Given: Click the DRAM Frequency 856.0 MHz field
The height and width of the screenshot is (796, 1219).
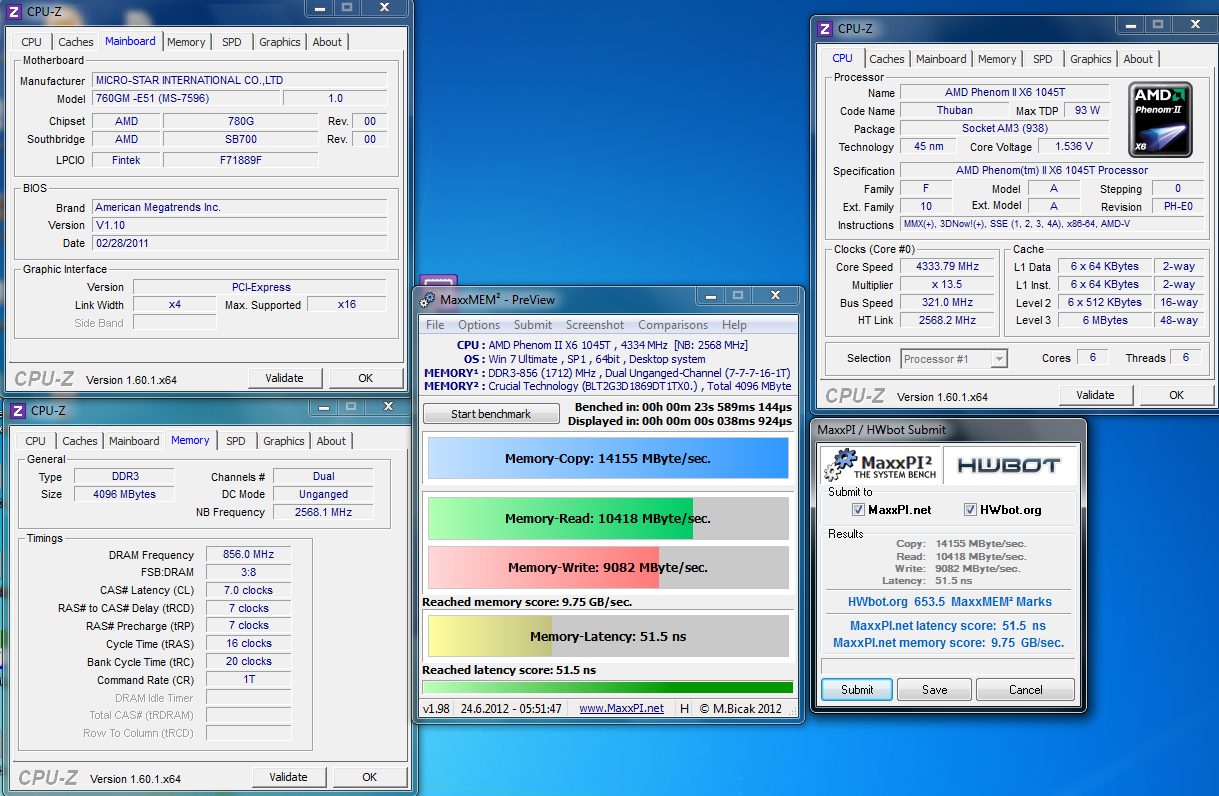Looking at the screenshot, I should coord(248,555).
